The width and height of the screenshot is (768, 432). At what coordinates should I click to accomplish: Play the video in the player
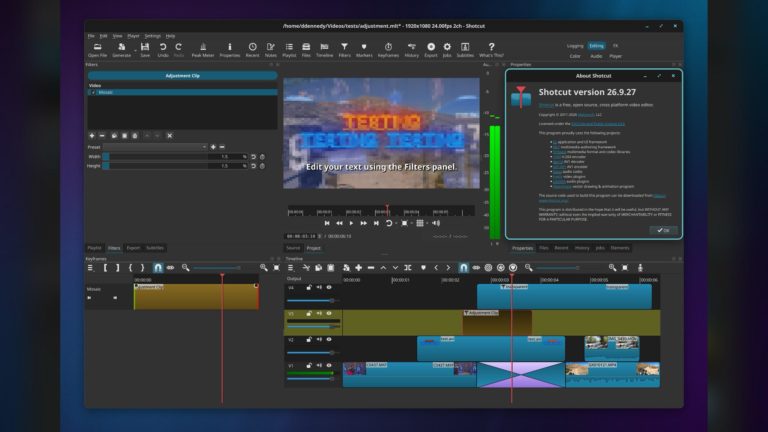click(351, 223)
